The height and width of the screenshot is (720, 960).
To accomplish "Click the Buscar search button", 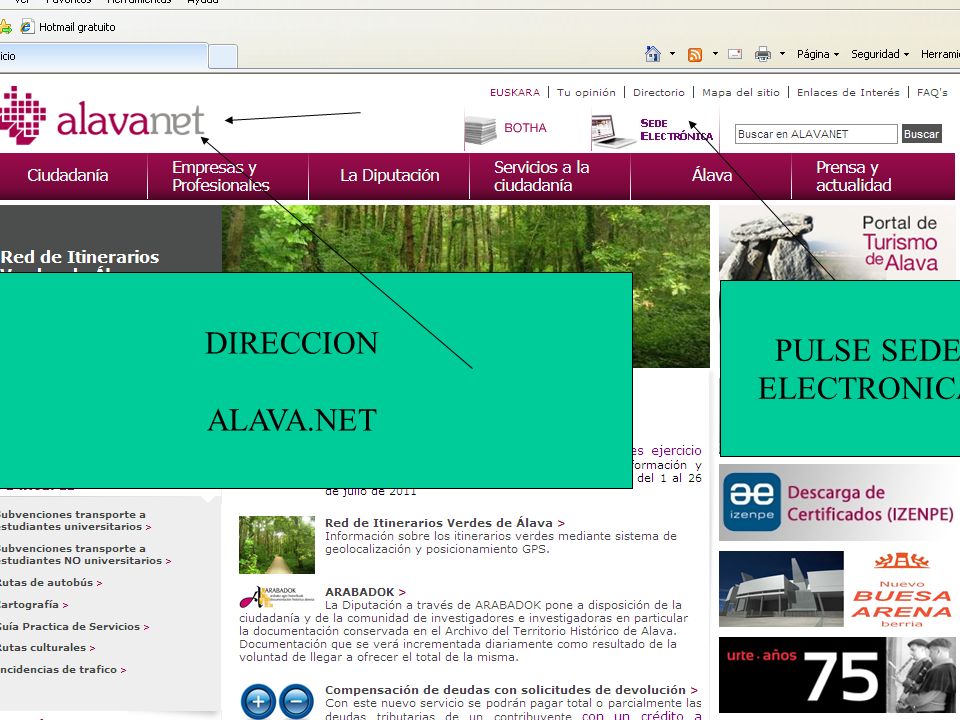I will coord(921,134).
